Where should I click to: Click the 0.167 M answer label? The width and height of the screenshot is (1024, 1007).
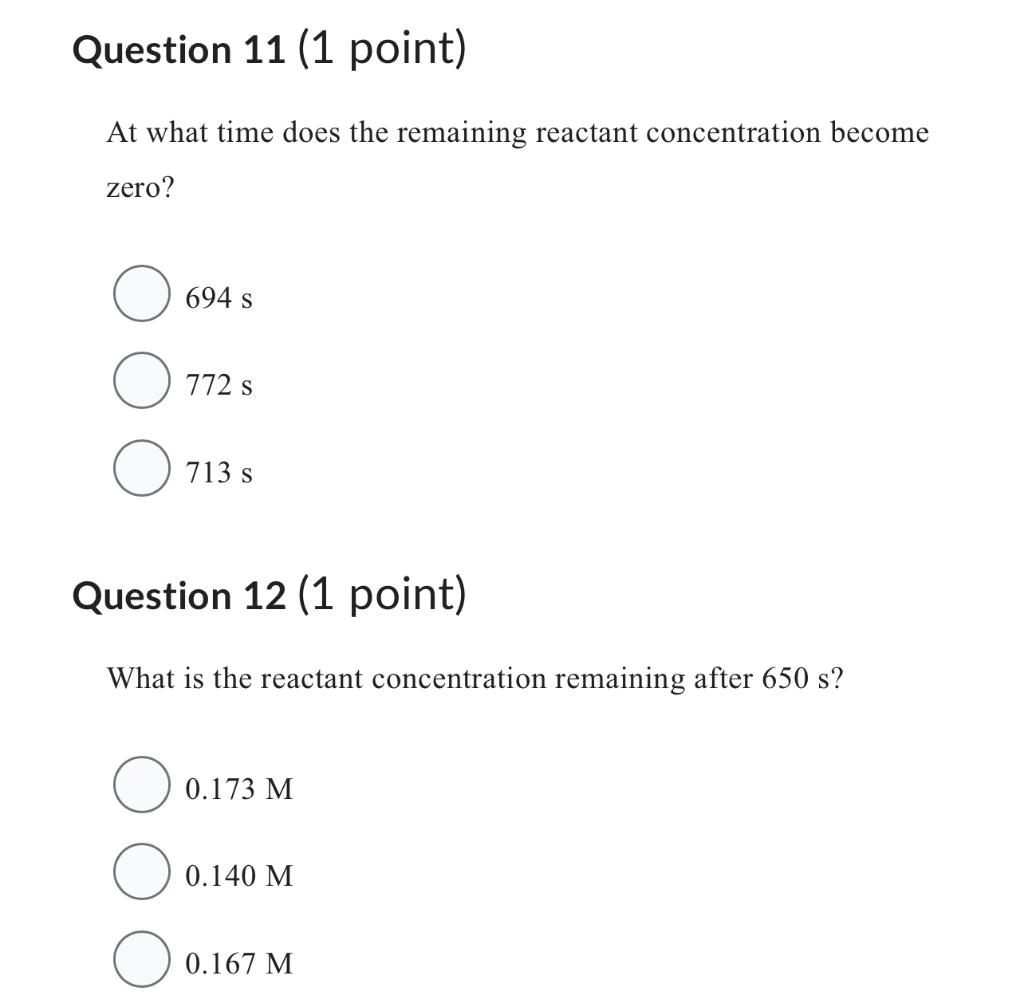coord(238,965)
